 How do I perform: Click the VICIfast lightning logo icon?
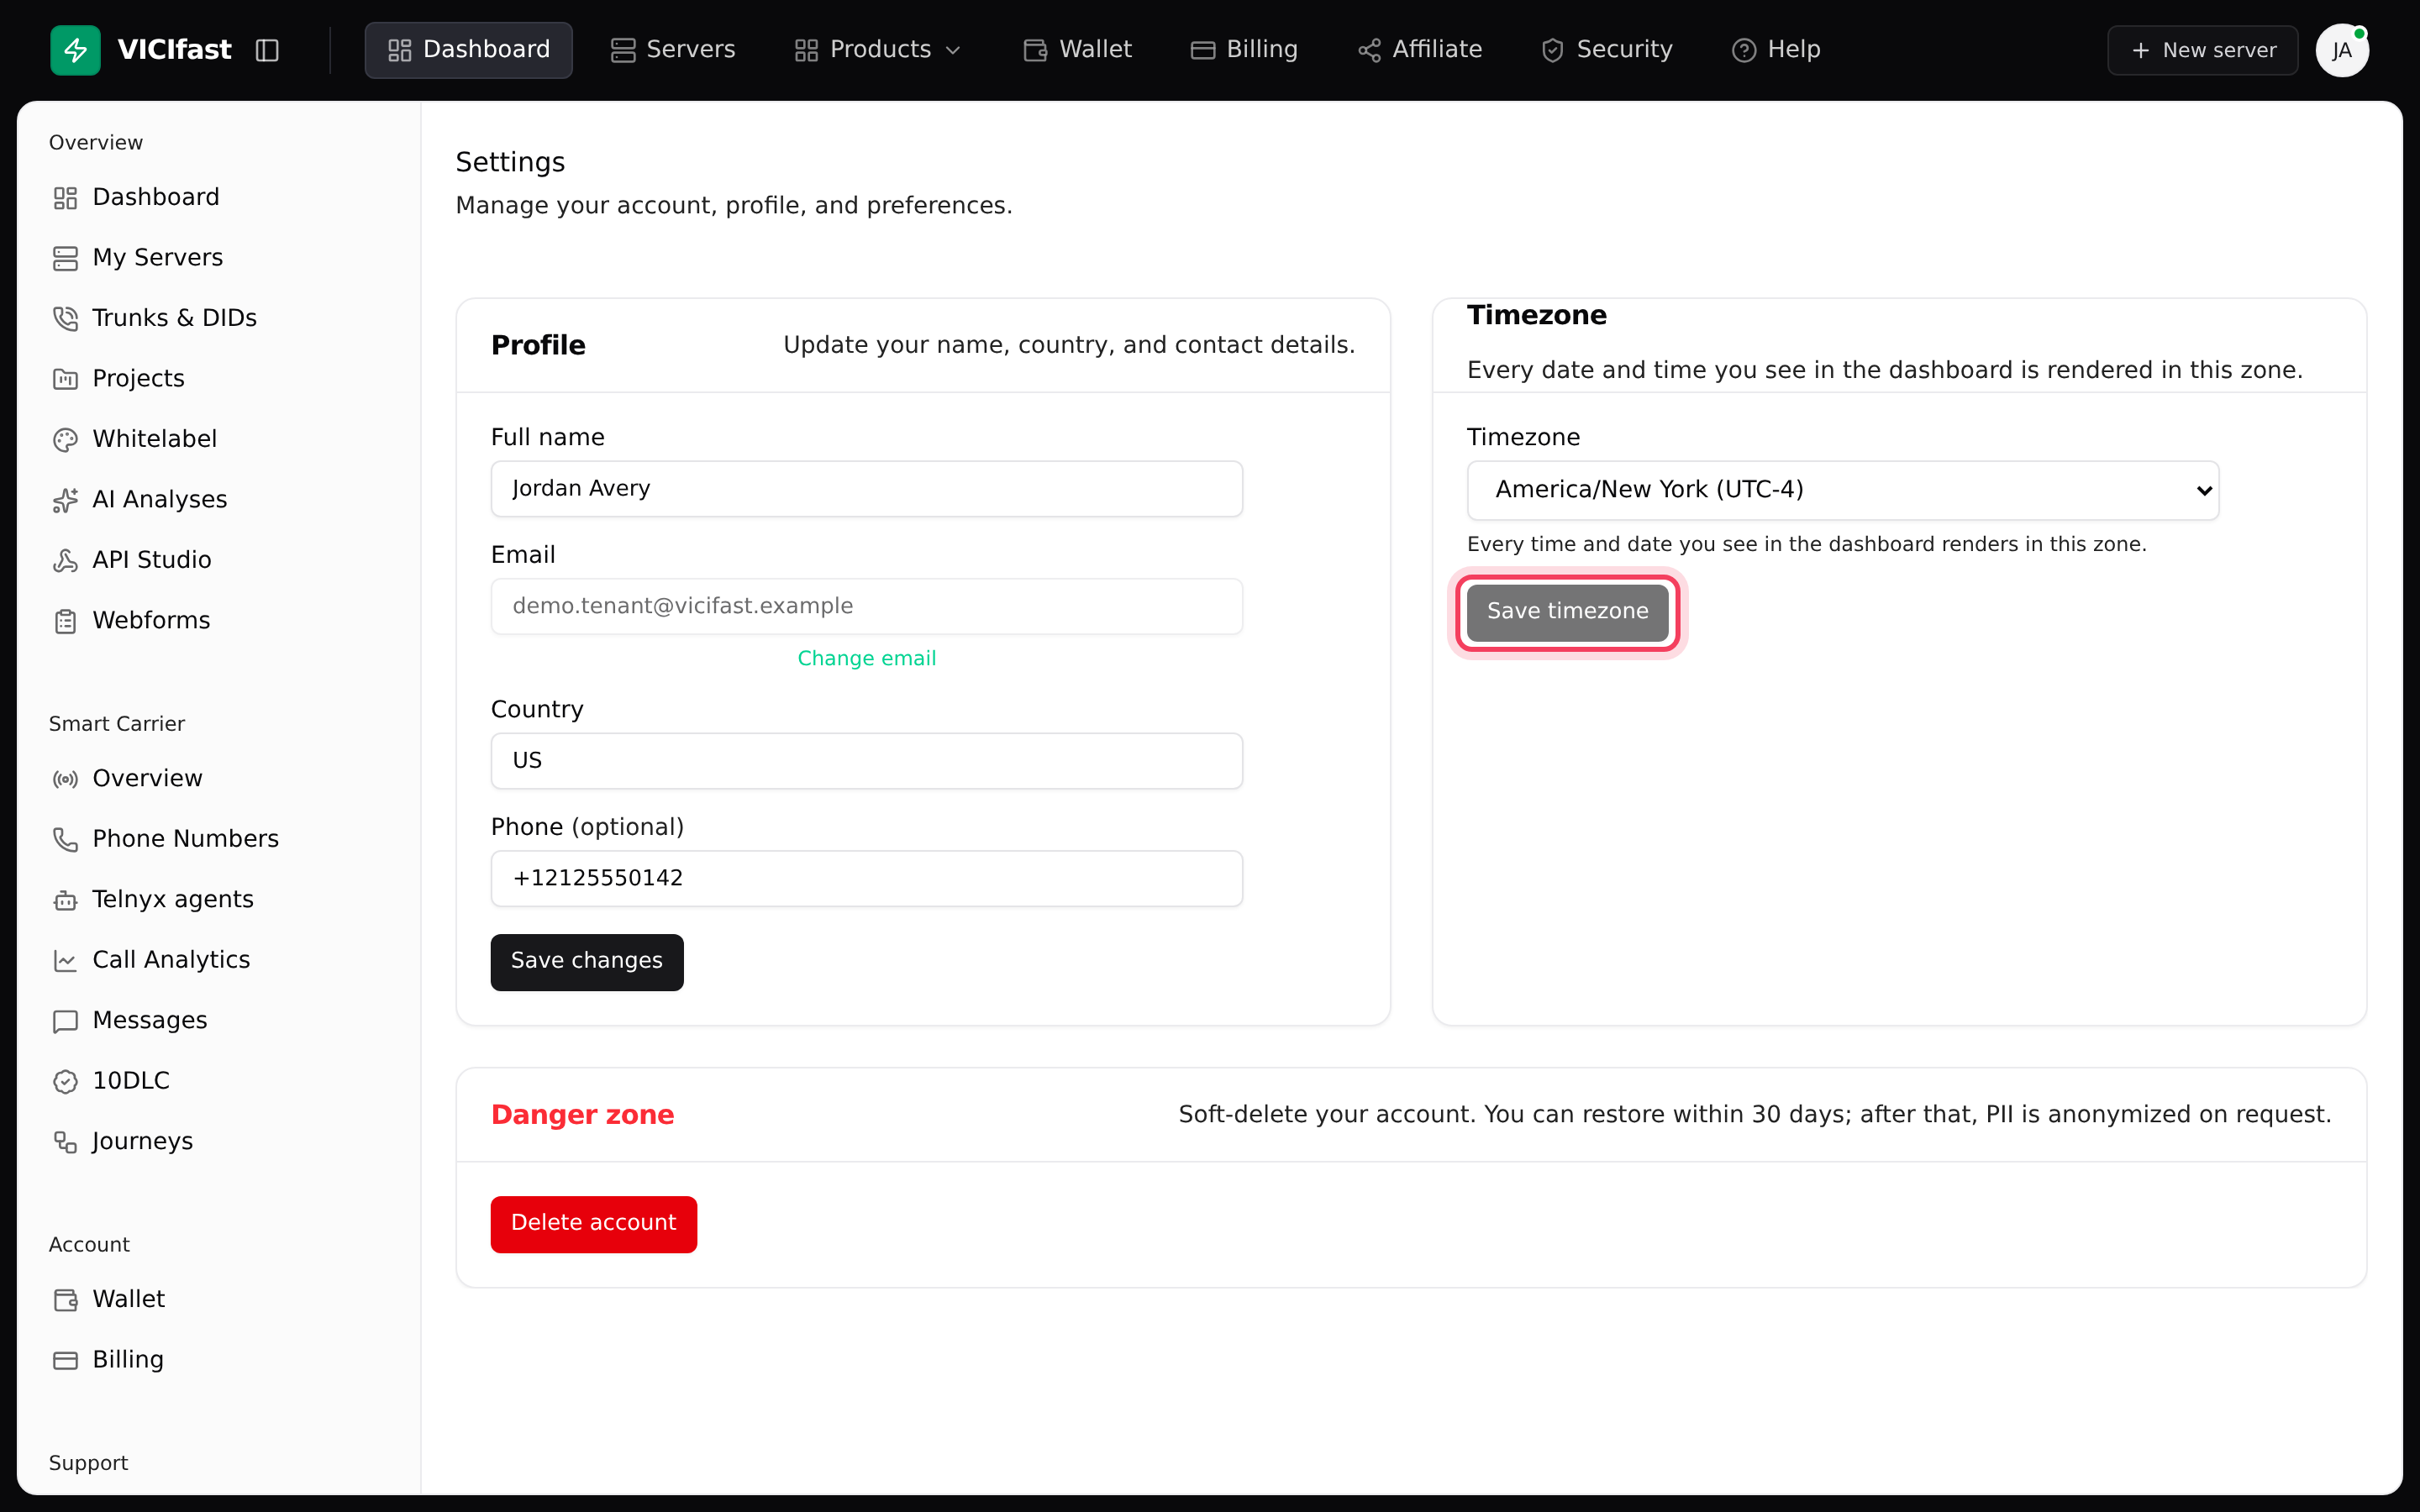pyautogui.click(x=75, y=50)
